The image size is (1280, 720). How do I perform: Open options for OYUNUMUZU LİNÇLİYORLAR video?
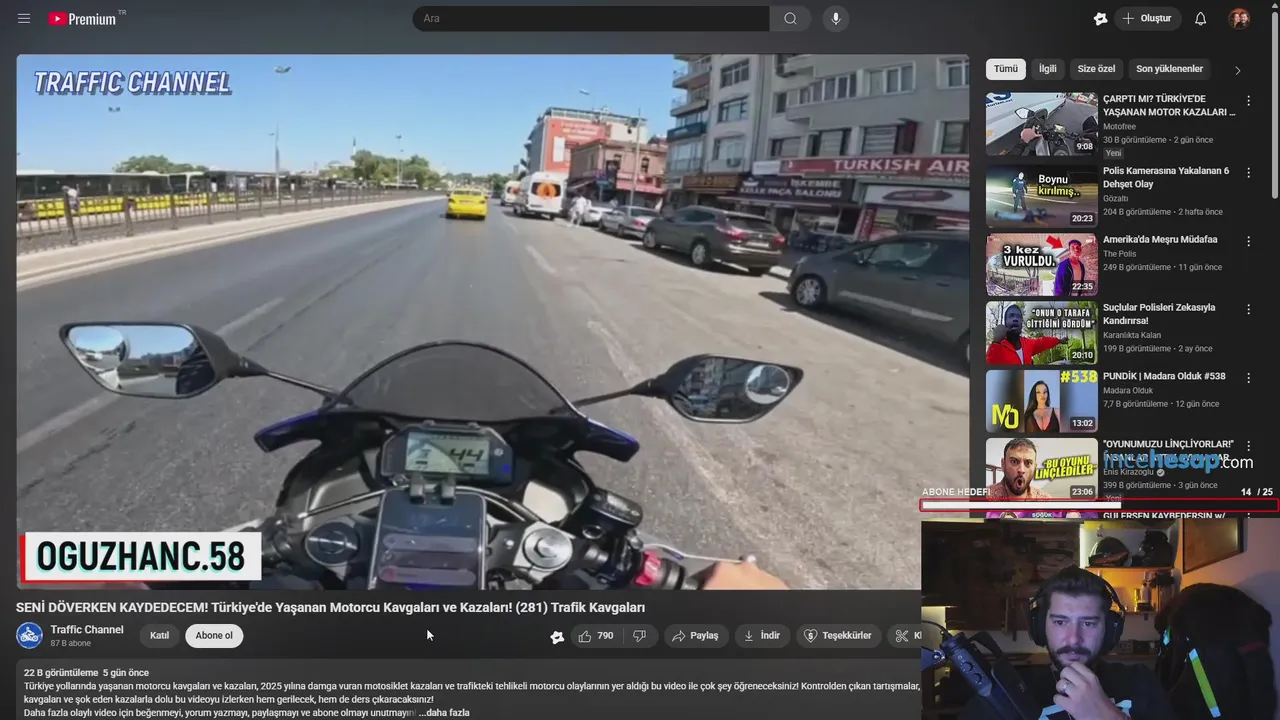tap(1248, 446)
